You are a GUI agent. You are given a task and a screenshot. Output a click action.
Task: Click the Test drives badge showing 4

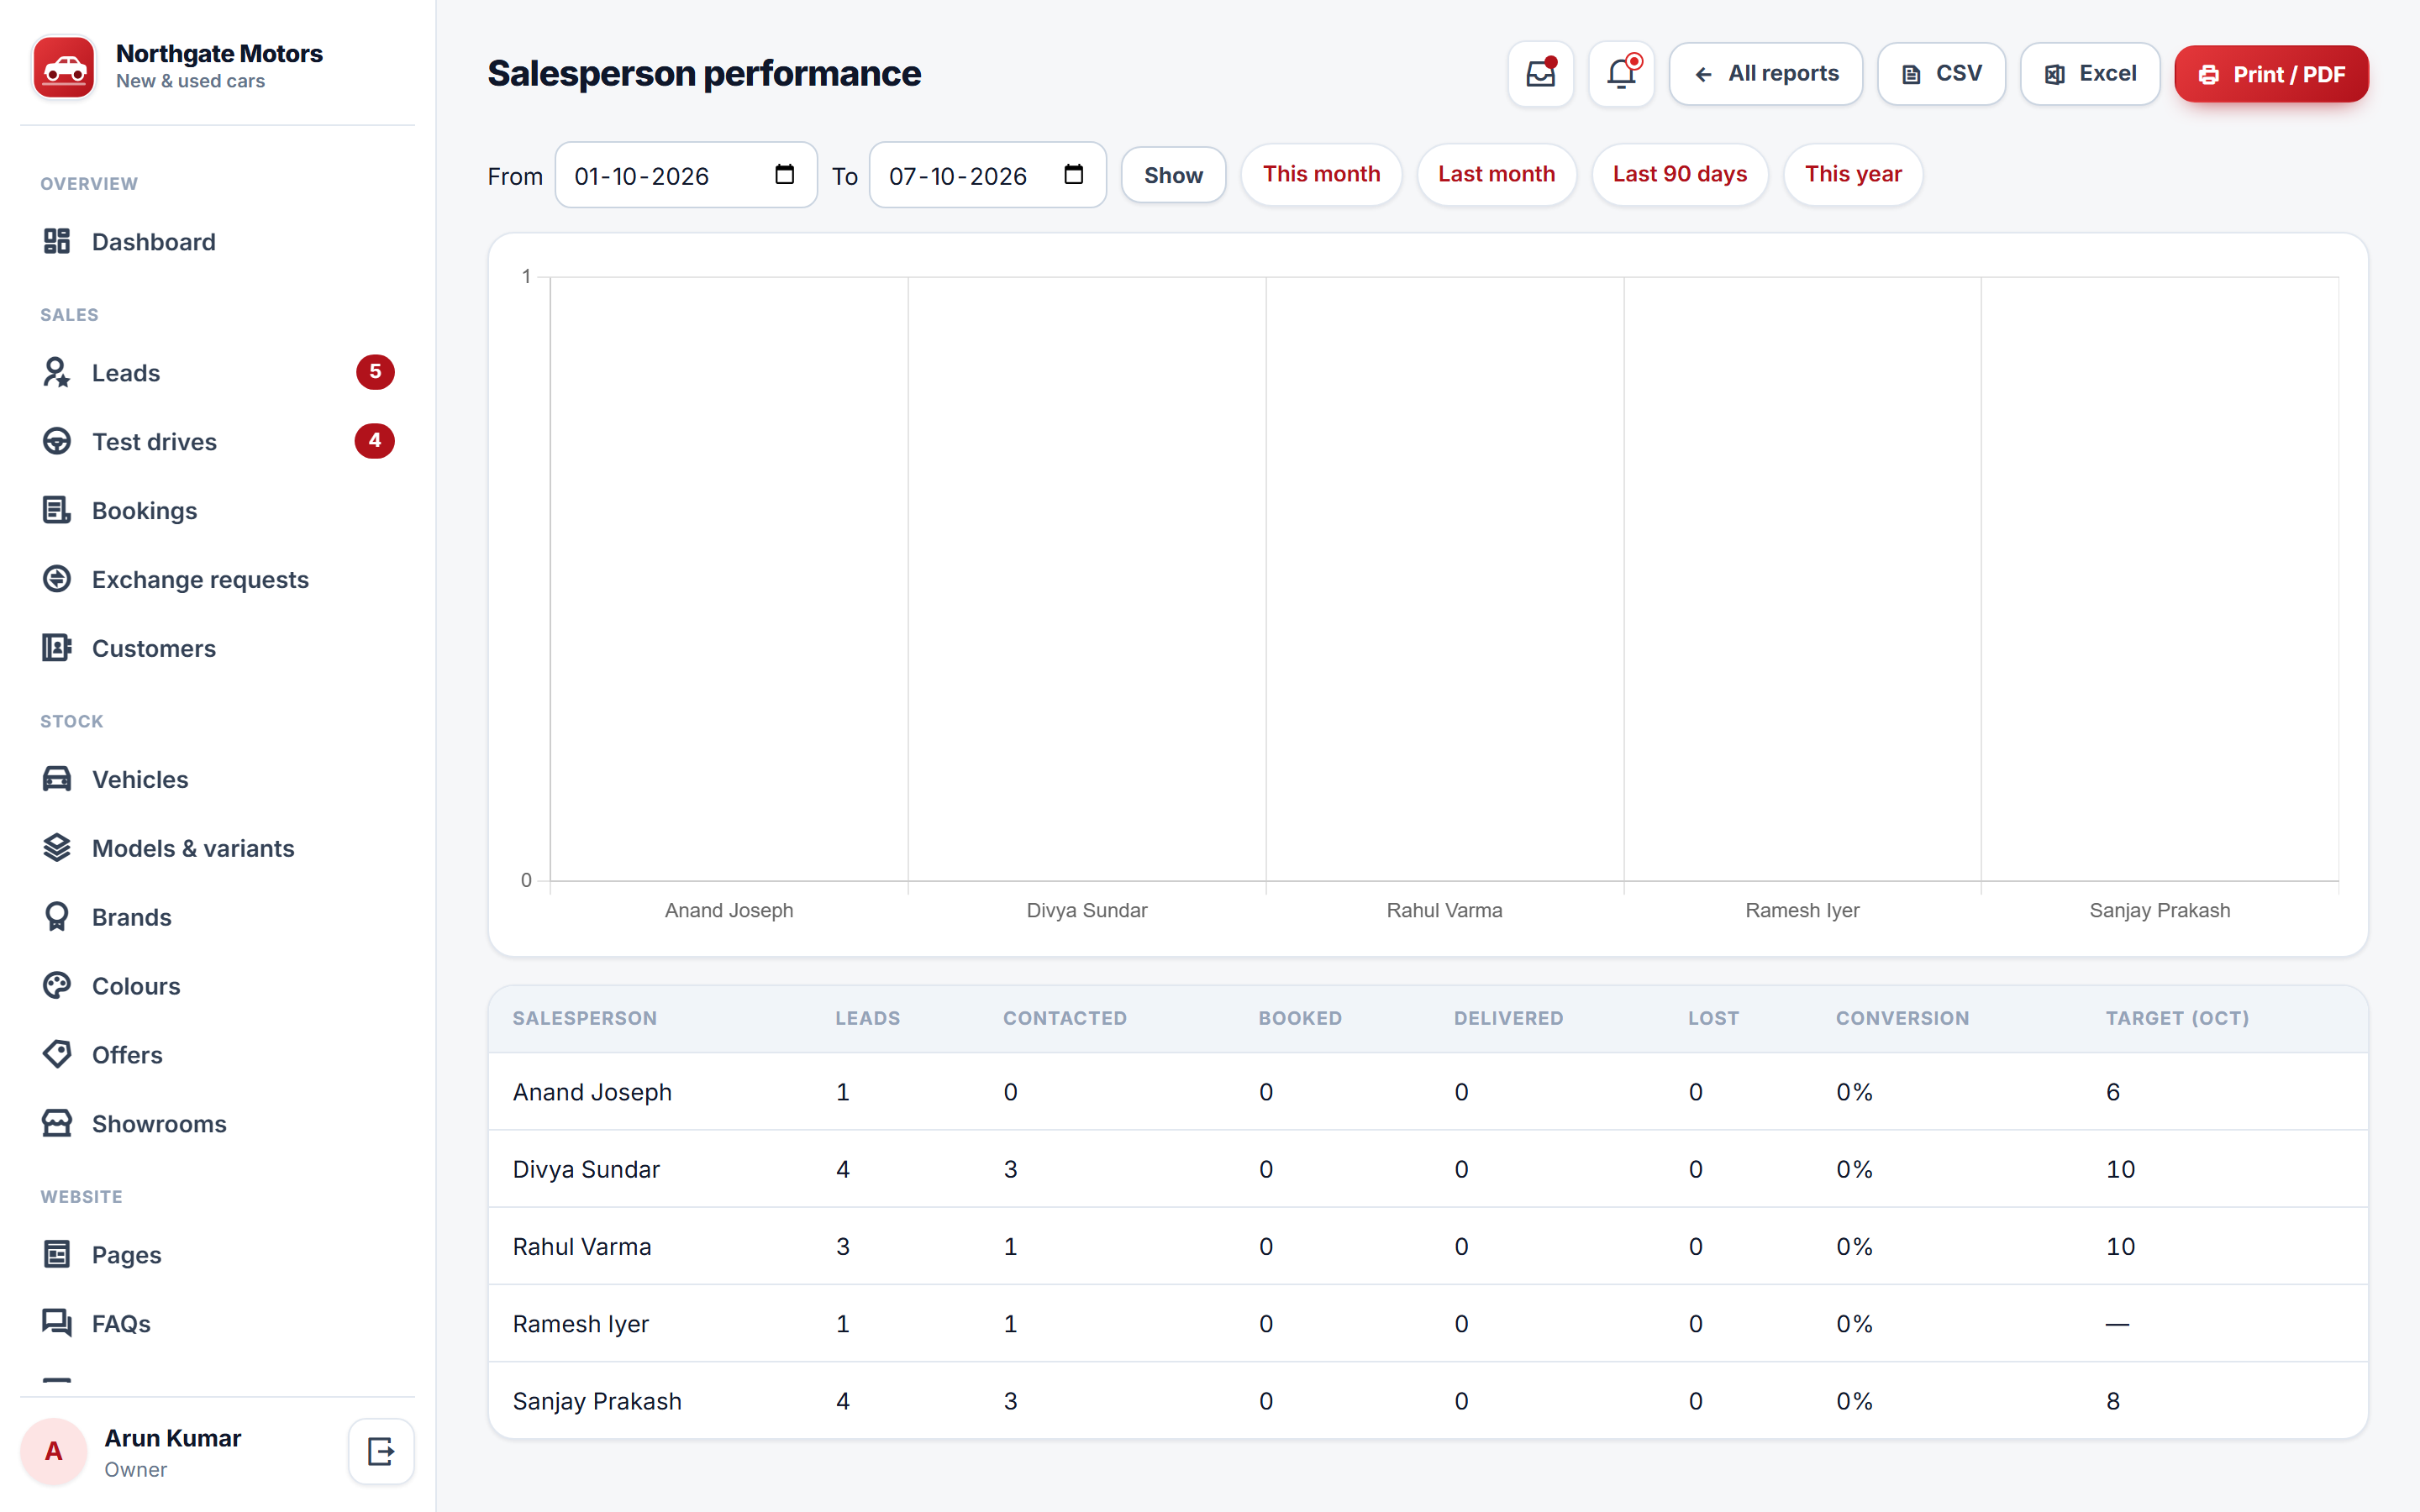[x=375, y=441]
